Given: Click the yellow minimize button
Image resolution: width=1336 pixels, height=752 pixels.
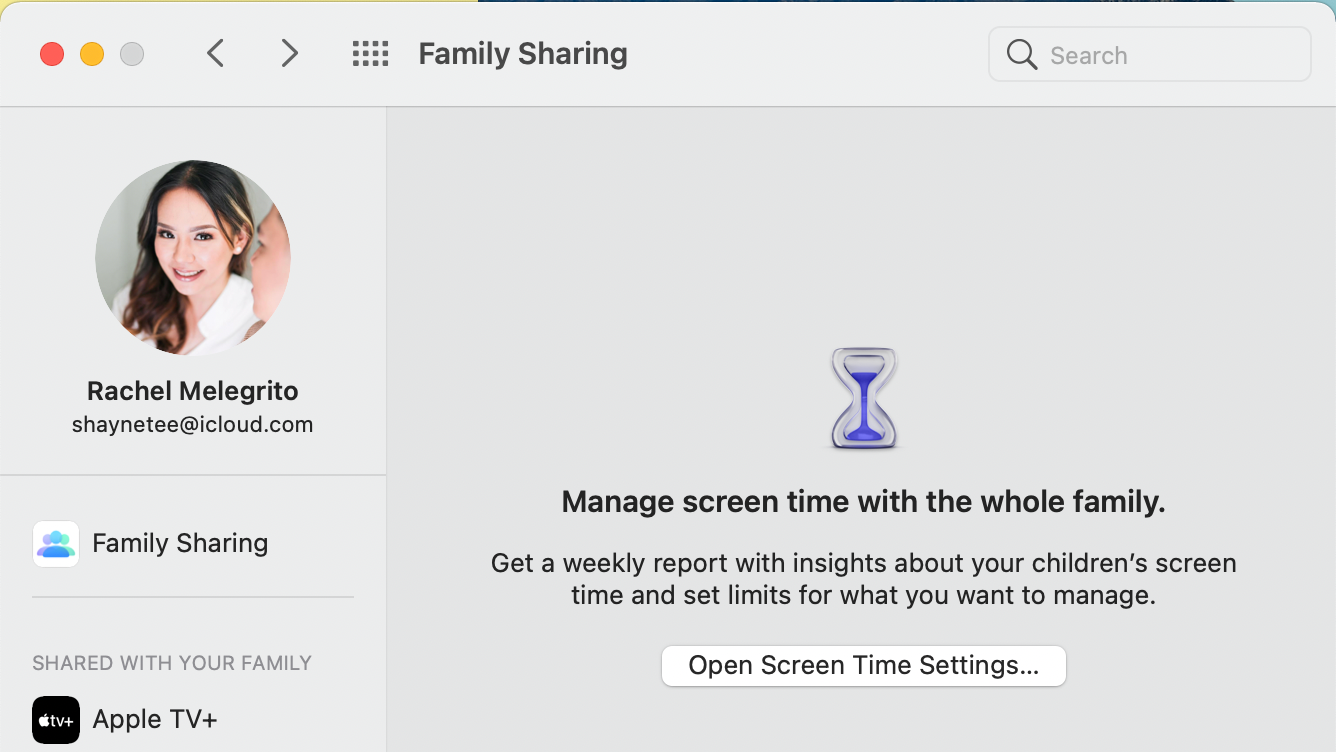Looking at the screenshot, I should click(92, 54).
